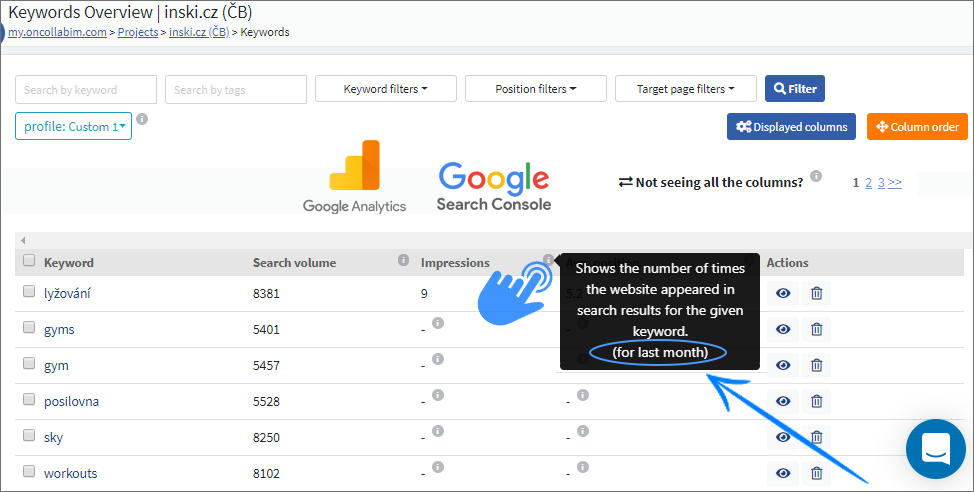Open Target page filters dropdown
The width and height of the screenshot is (974, 492).
point(686,89)
